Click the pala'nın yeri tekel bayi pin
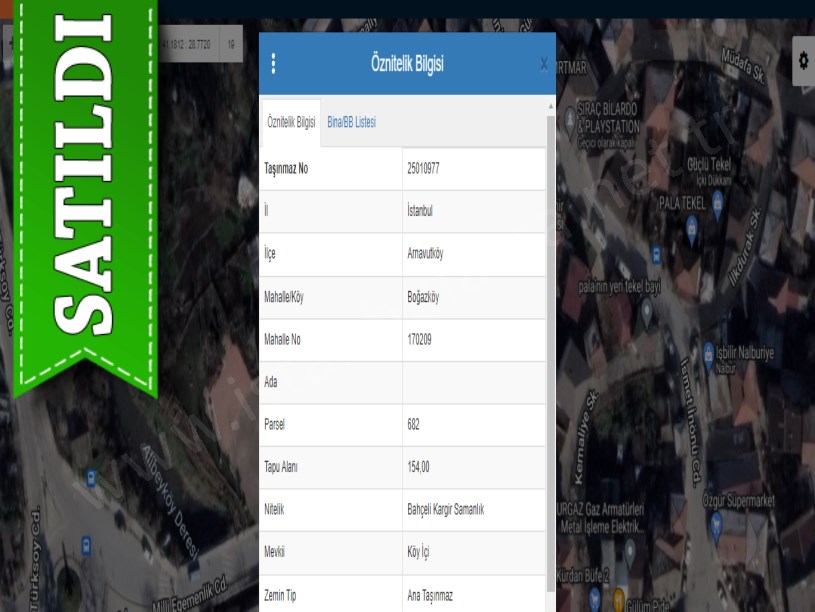The height and width of the screenshot is (612, 815). pyautogui.click(x=647, y=310)
